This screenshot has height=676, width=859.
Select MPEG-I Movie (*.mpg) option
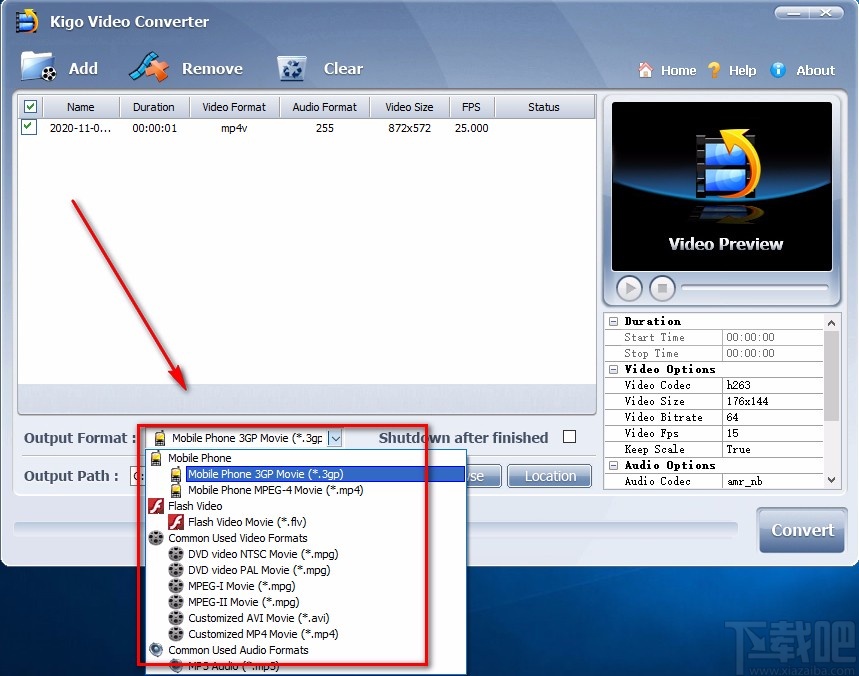coord(242,586)
